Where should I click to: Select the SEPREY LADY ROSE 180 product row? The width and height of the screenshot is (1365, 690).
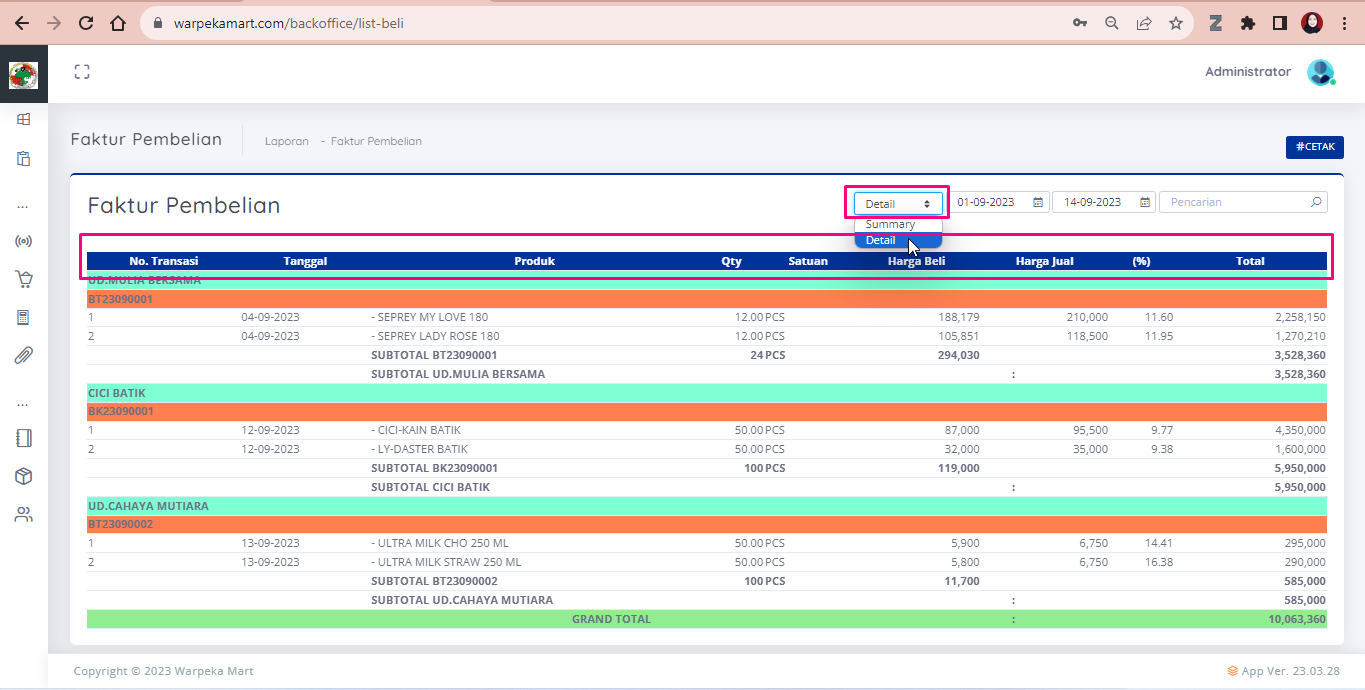click(707, 336)
